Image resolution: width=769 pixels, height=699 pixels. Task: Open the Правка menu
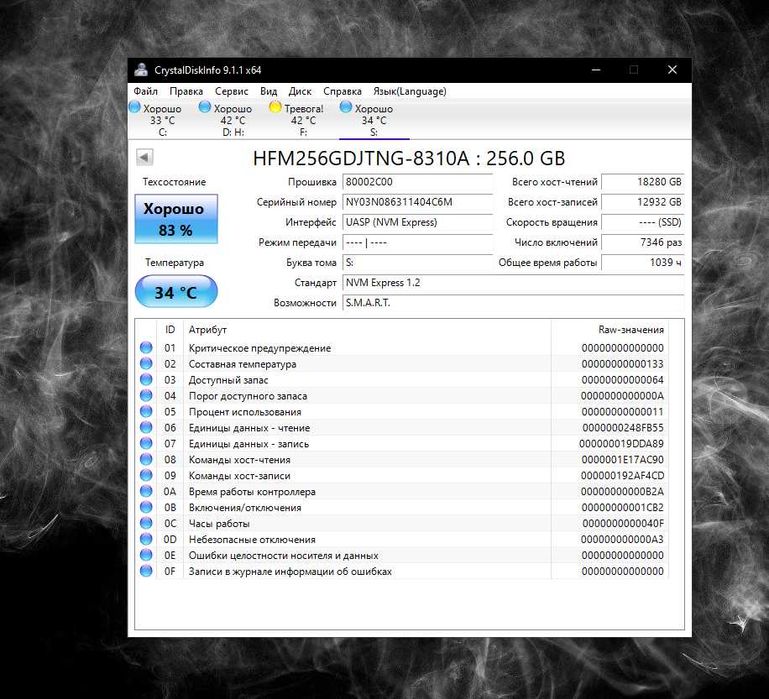click(186, 91)
